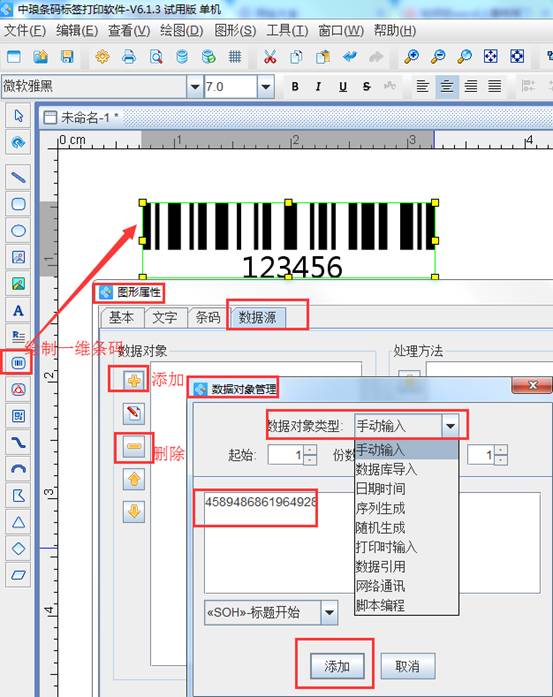Open the printer icon in toolbar
This screenshot has height=697, width=553.
[x=129, y=57]
